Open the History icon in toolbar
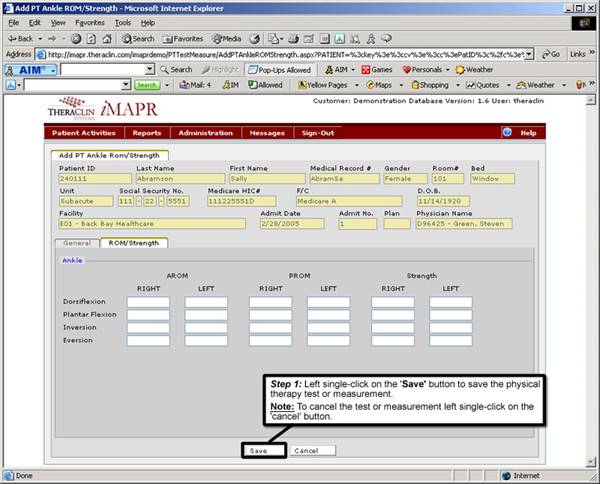Image resolution: width=600 pixels, height=484 pixels. (x=254, y=39)
